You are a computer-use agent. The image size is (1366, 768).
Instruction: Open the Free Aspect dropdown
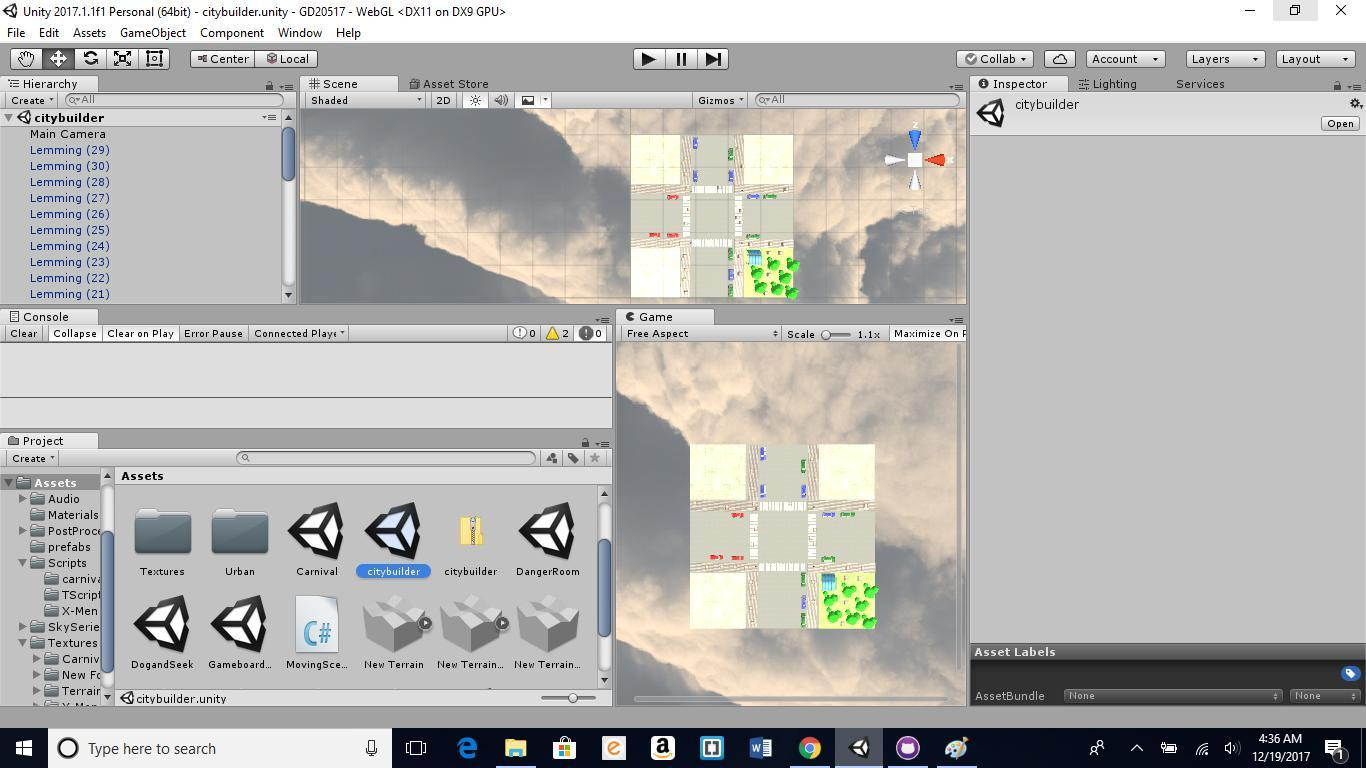click(701, 334)
